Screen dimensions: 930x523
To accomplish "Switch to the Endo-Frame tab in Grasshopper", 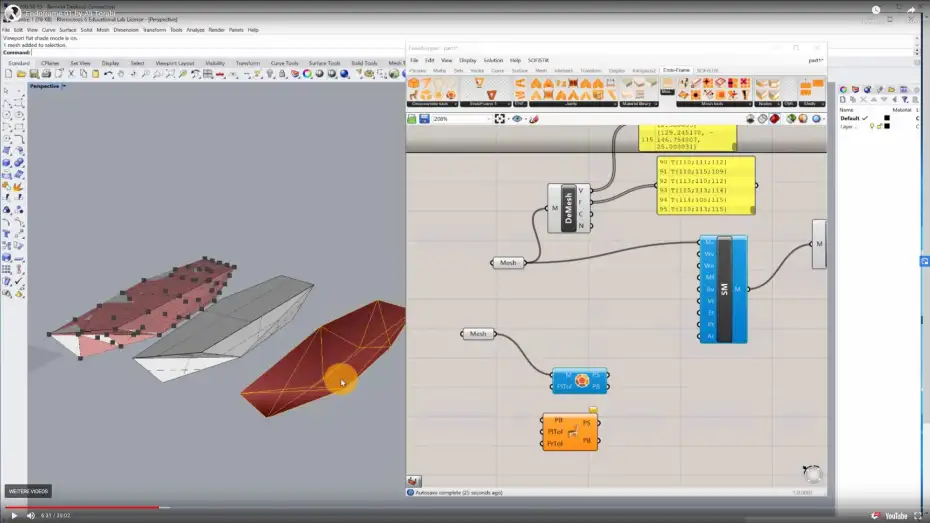I will pos(676,70).
